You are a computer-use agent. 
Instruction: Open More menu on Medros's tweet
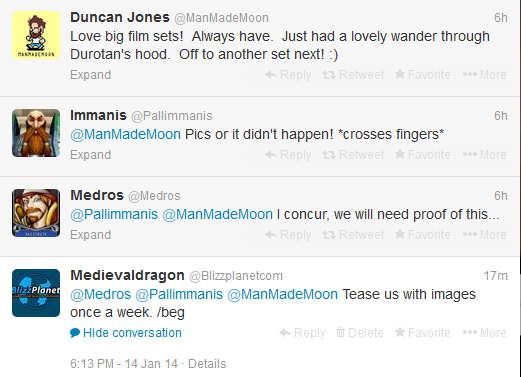[x=485, y=235]
